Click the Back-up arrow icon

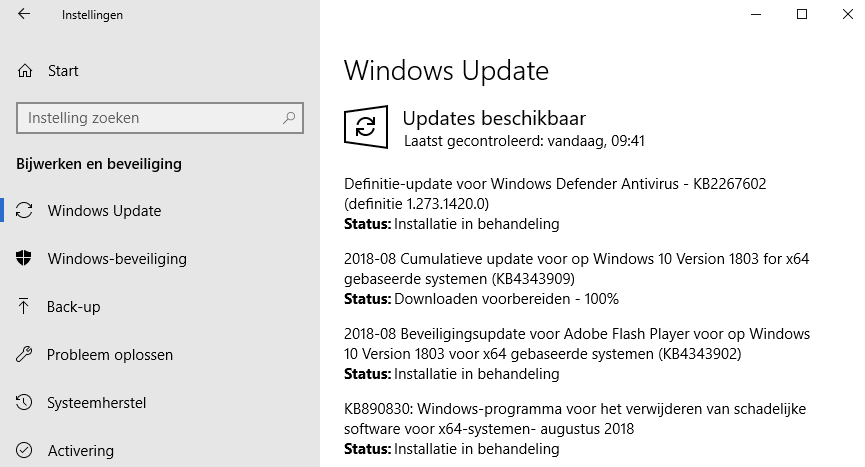coord(25,307)
